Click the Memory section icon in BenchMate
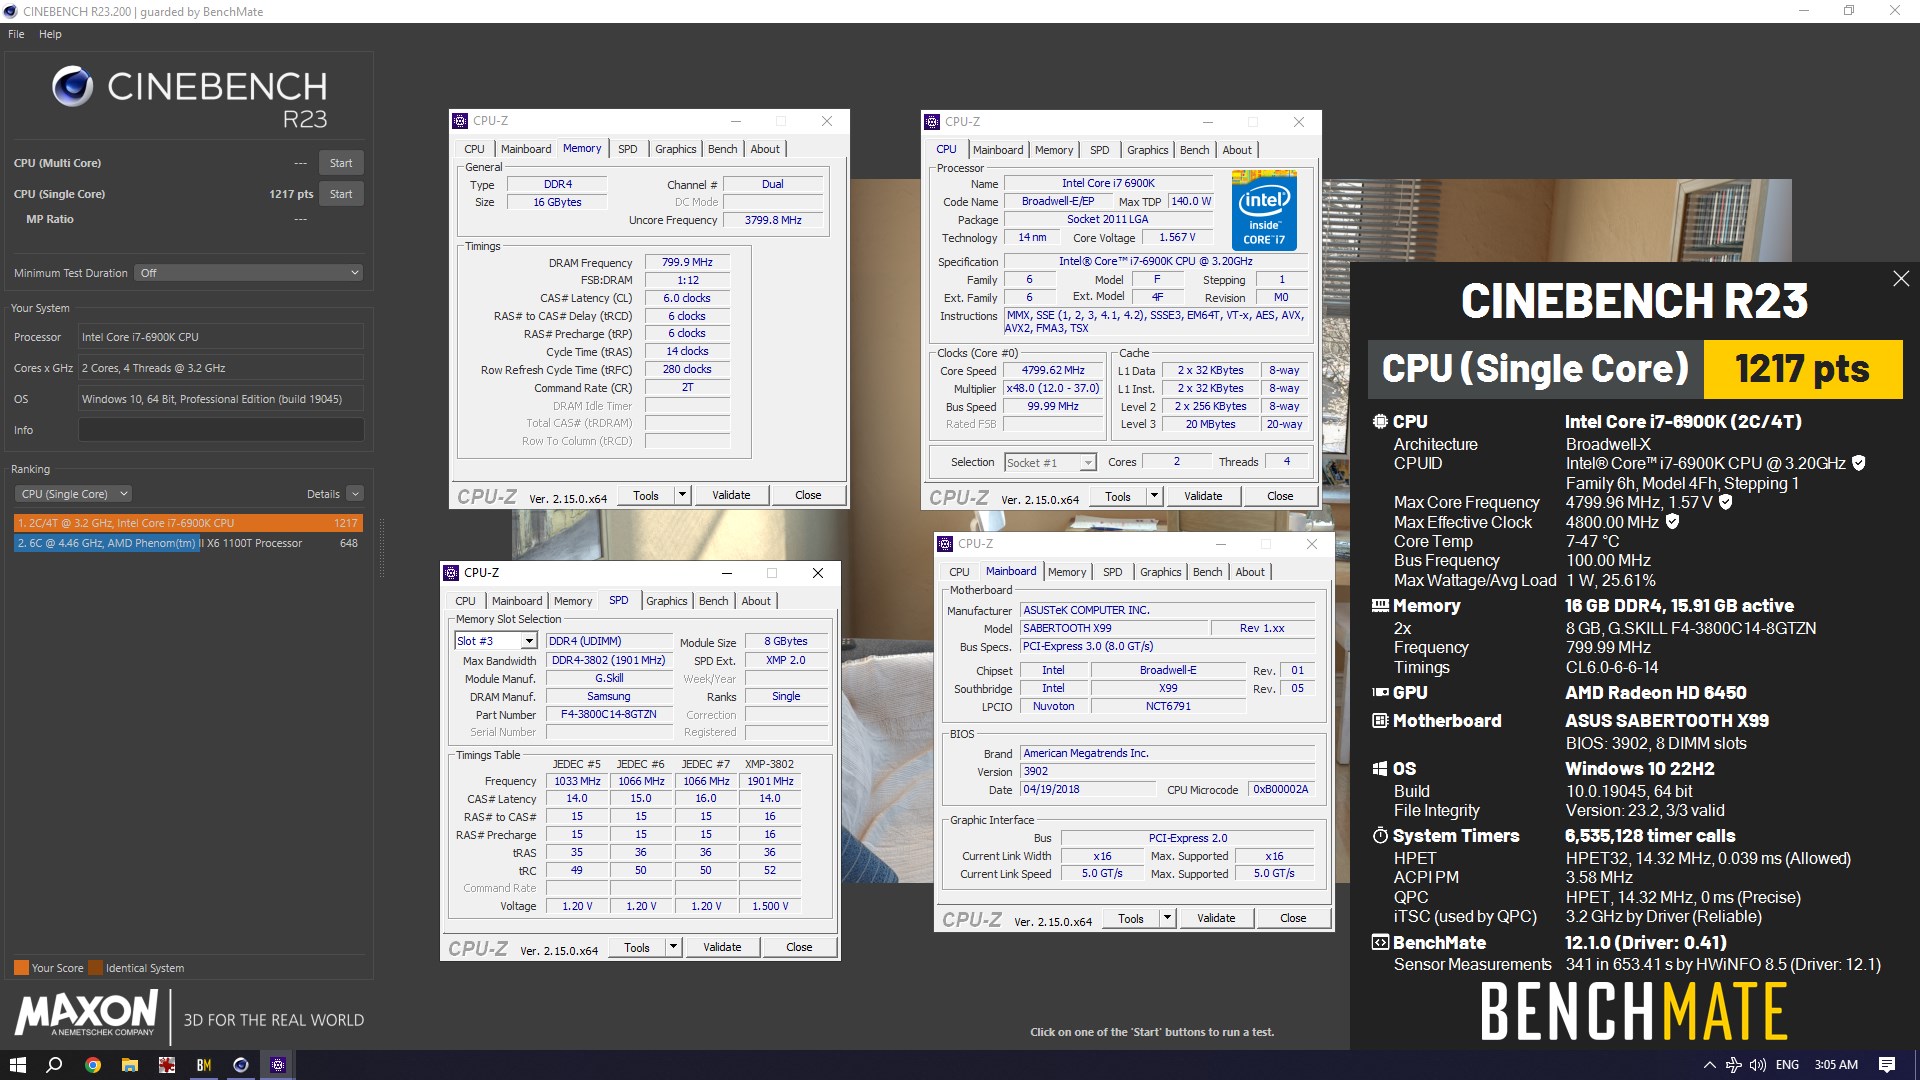Image resolution: width=1920 pixels, height=1080 pixels. pyautogui.click(x=1380, y=606)
